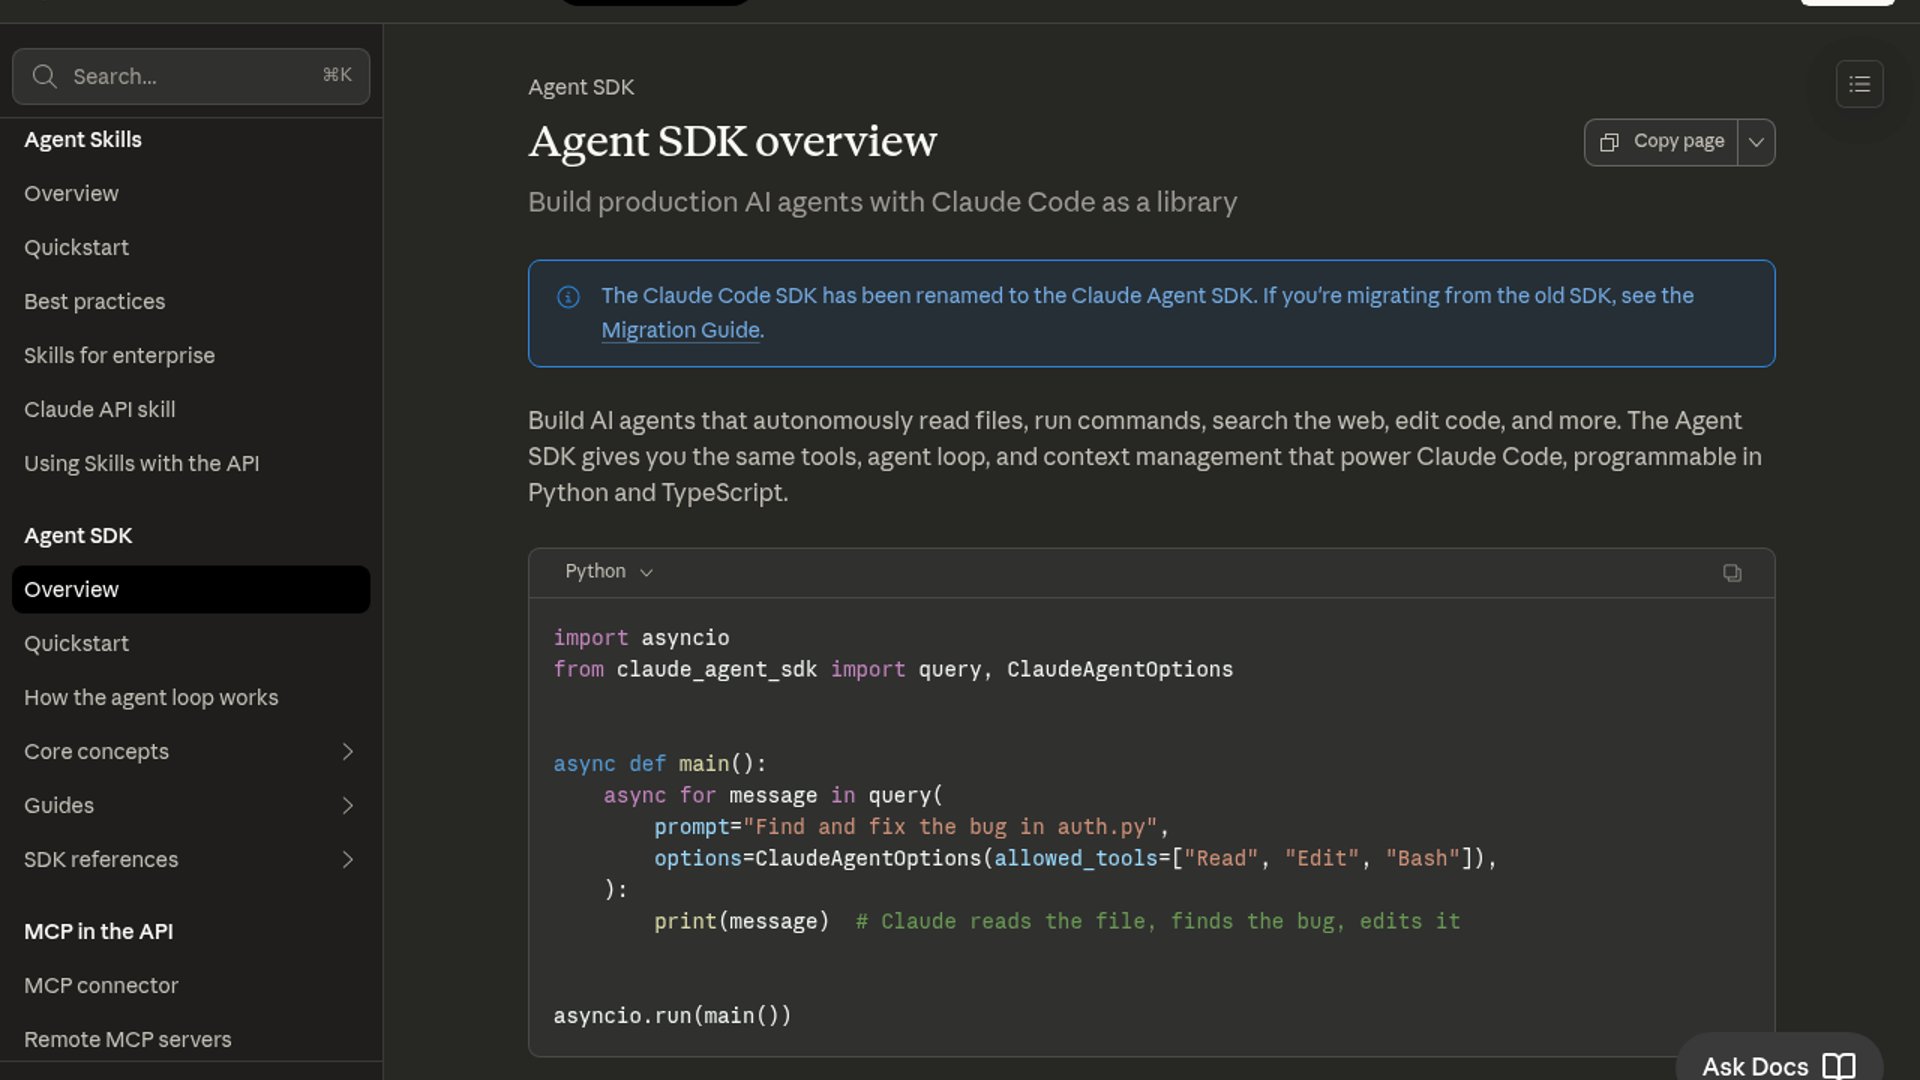Open the table of contents list icon
1920x1080 pixels.
coord(1859,84)
